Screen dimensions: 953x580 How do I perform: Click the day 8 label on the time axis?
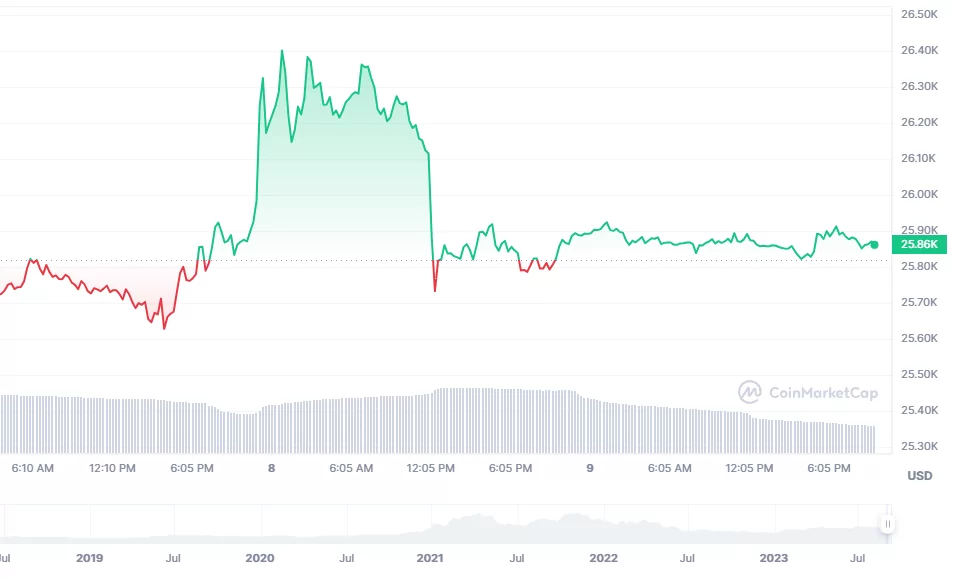[x=271, y=468]
